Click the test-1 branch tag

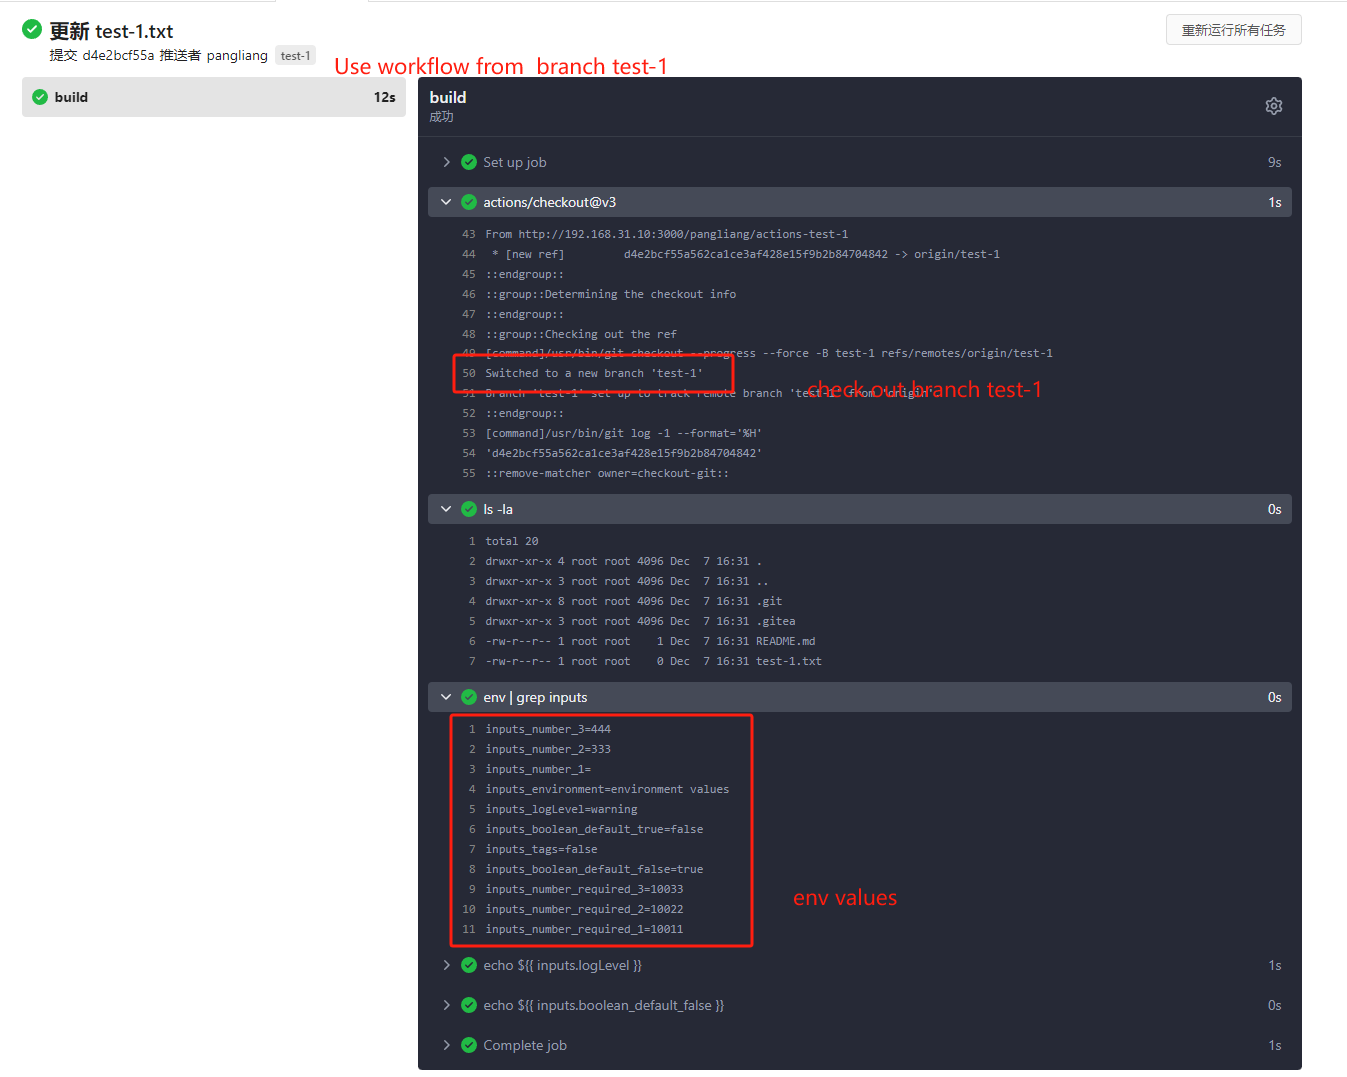[295, 55]
